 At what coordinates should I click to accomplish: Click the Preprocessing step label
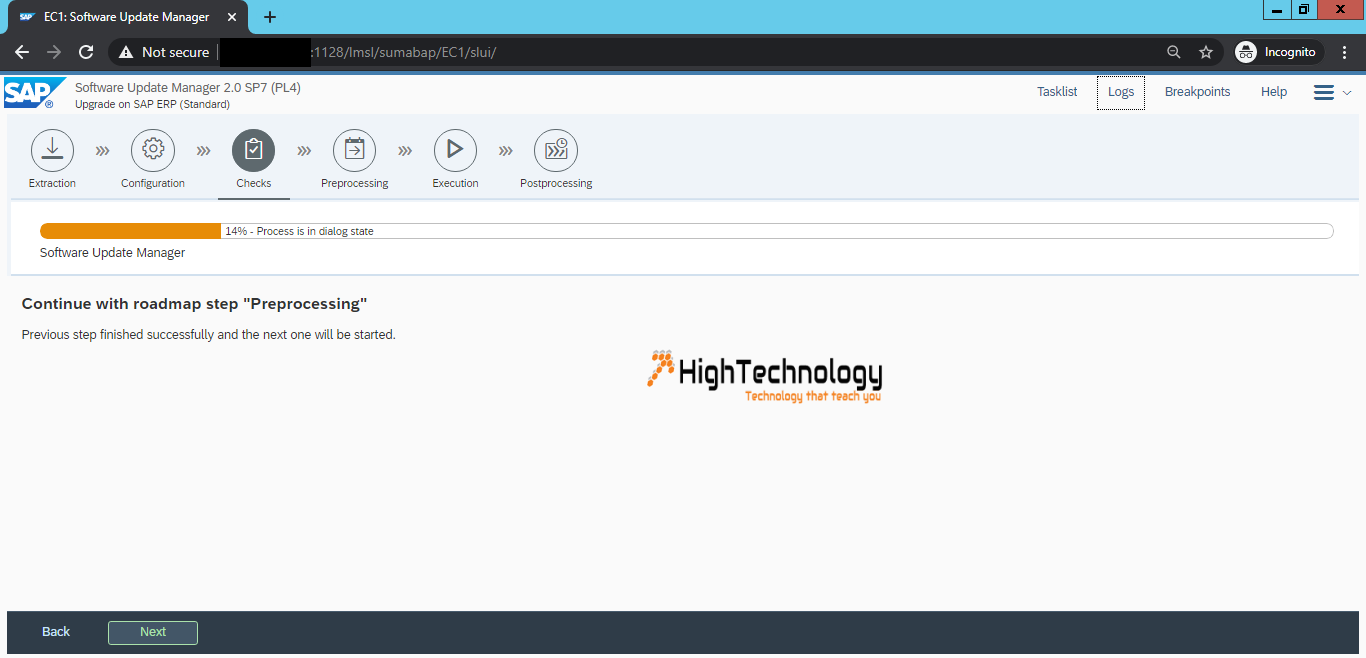pos(355,184)
